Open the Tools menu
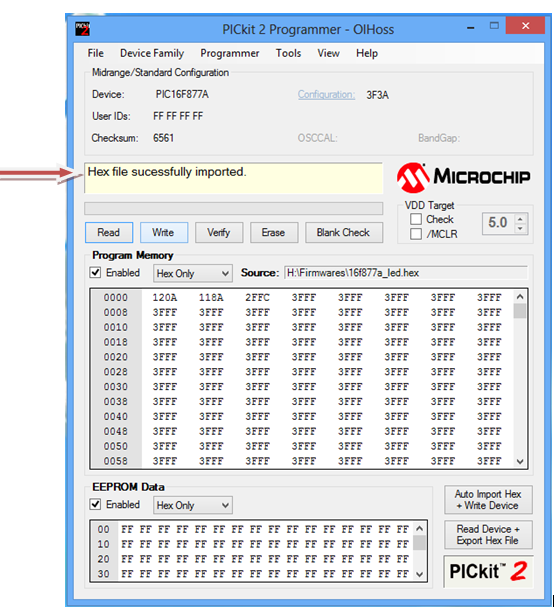 pos(288,53)
